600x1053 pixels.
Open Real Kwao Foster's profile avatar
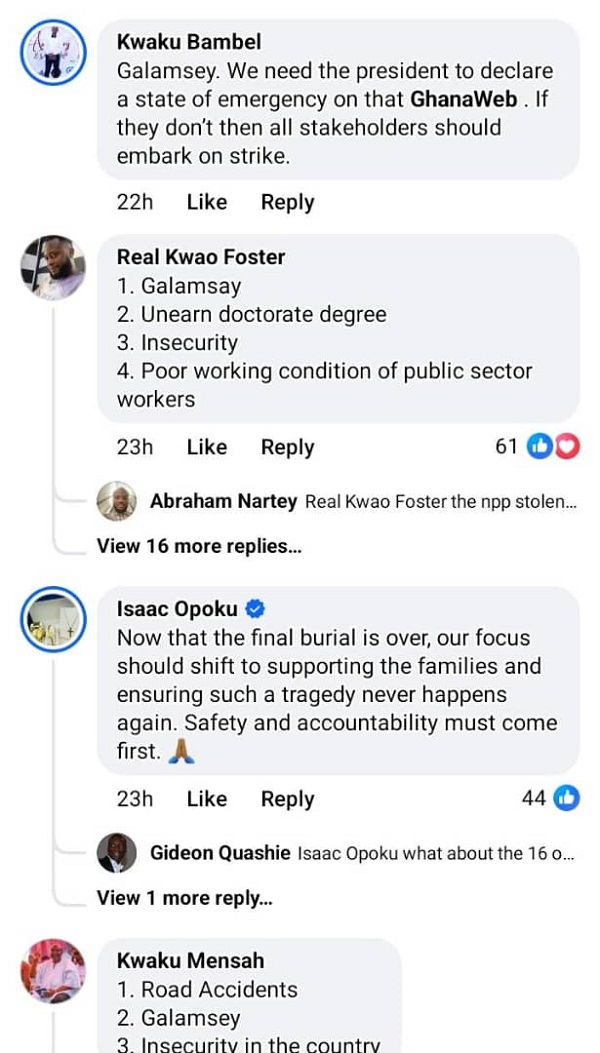point(53,268)
